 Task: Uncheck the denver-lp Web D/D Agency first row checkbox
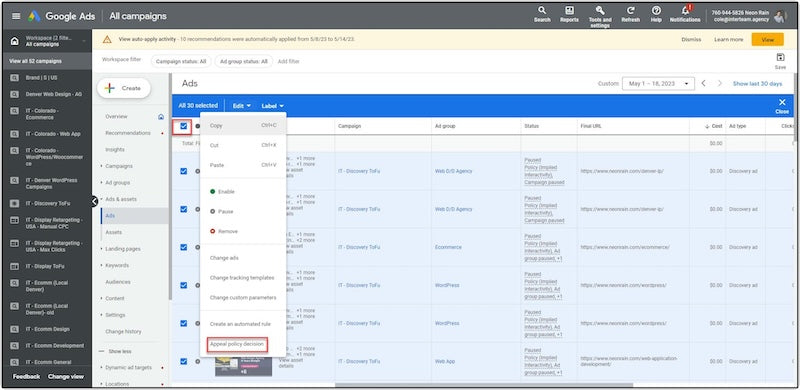coord(184,171)
